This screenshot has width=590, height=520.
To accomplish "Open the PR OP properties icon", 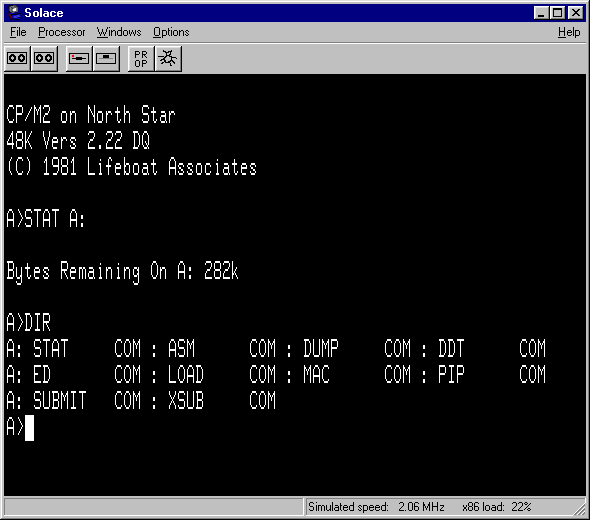I will point(141,58).
